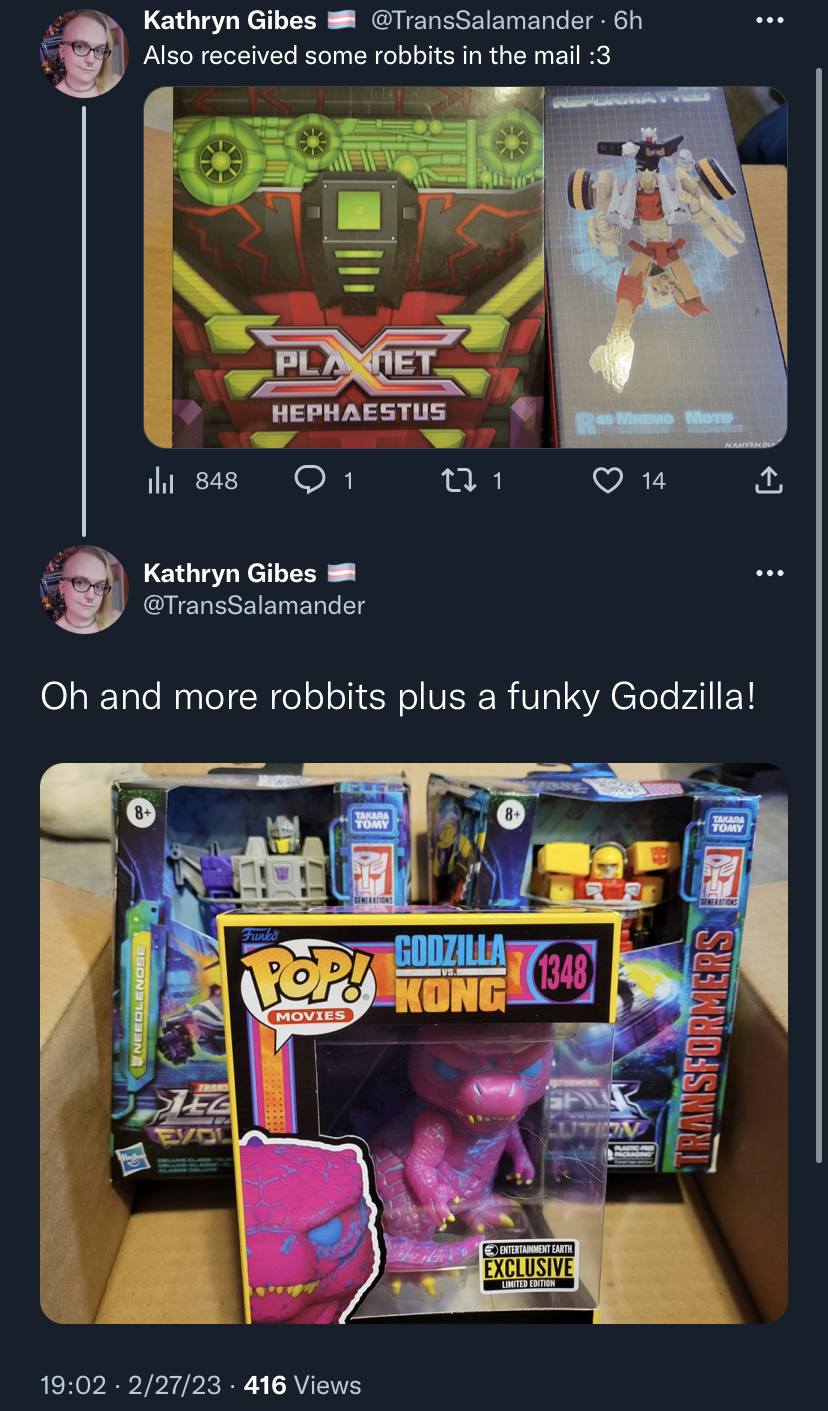This screenshot has height=1411, width=828.
Task: Open more options on the Godzilla tweet
Action: (766, 574)
